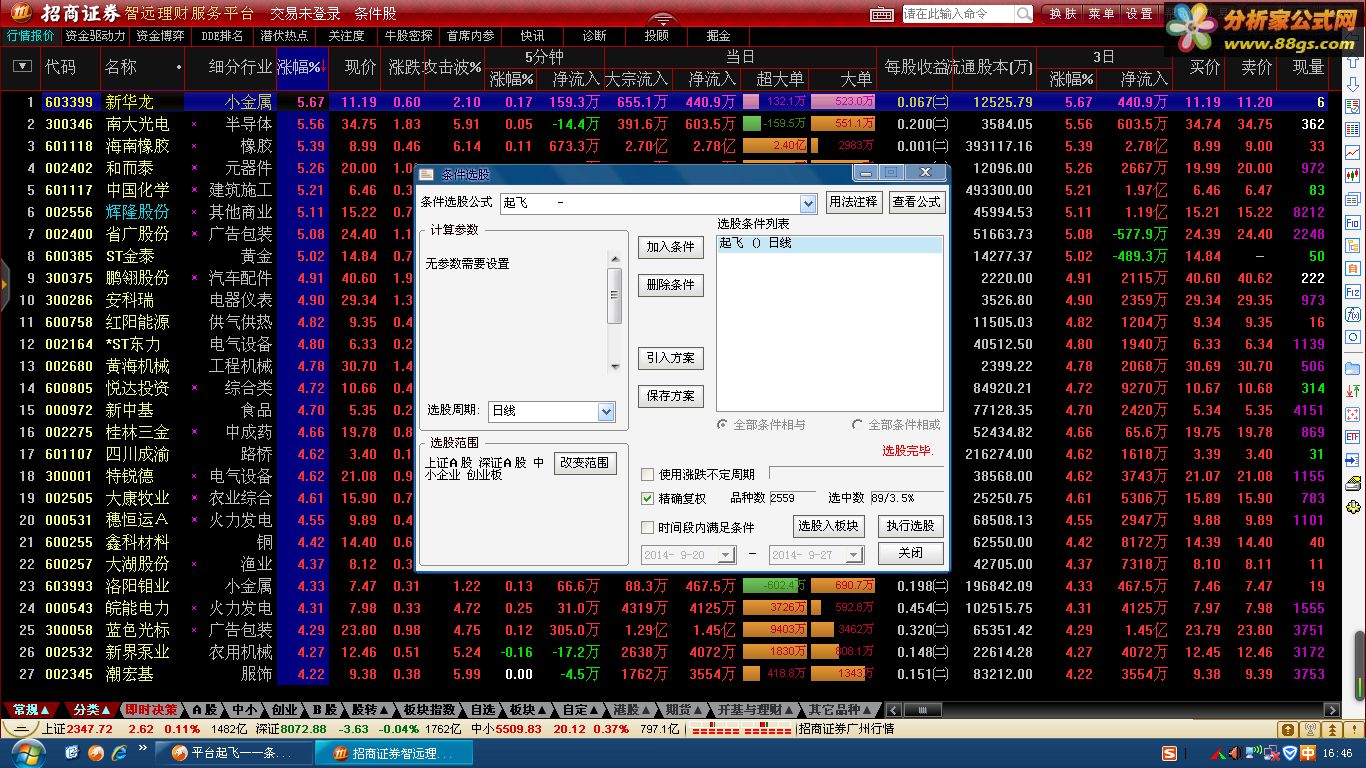Click the blue folder icon in sidebar
Viewport: 1366px width, 768px height.
point(1353,368)
